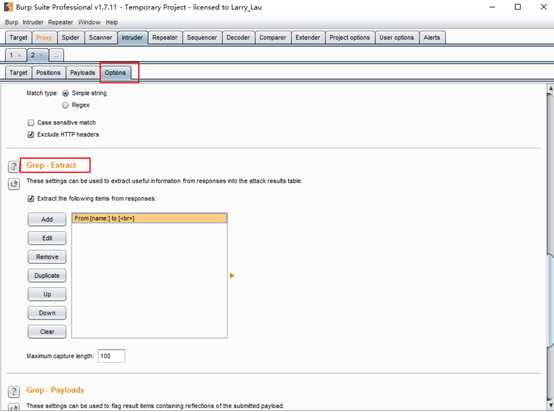Click Edit button for extract item
This screenshot has width=554, height=412.
[x=47, y=238]
